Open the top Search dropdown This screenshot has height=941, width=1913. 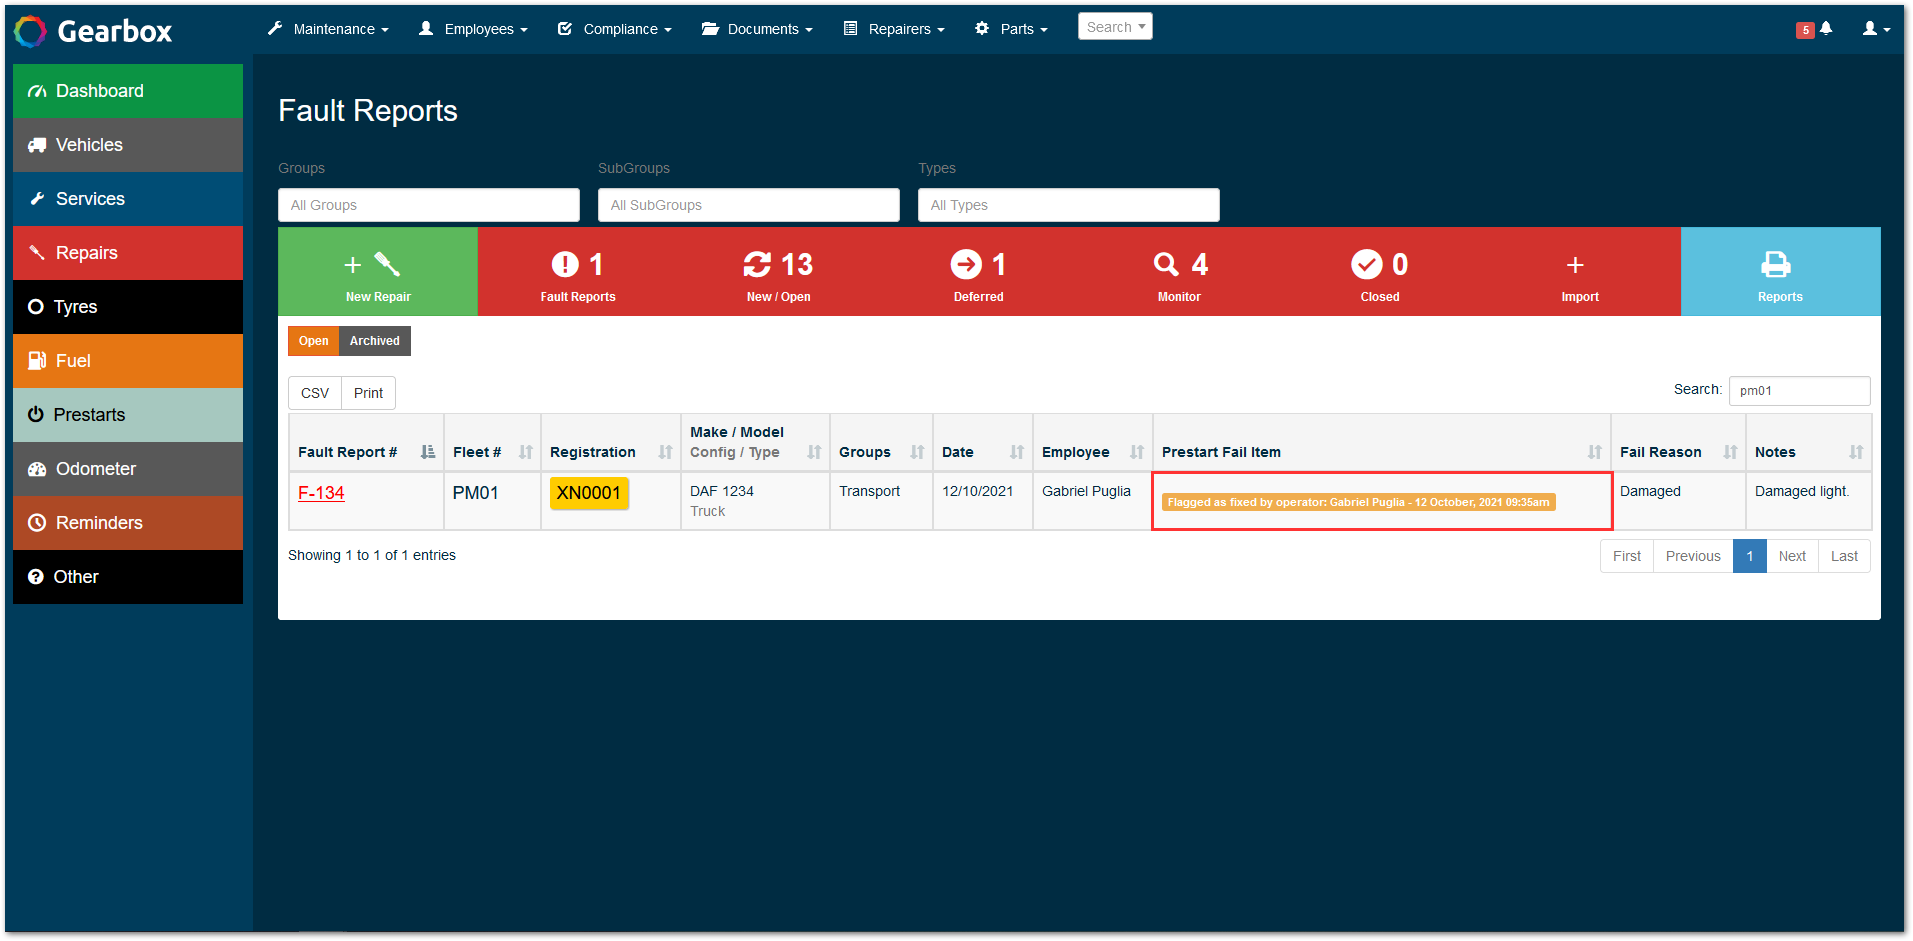pos(1115,27)
